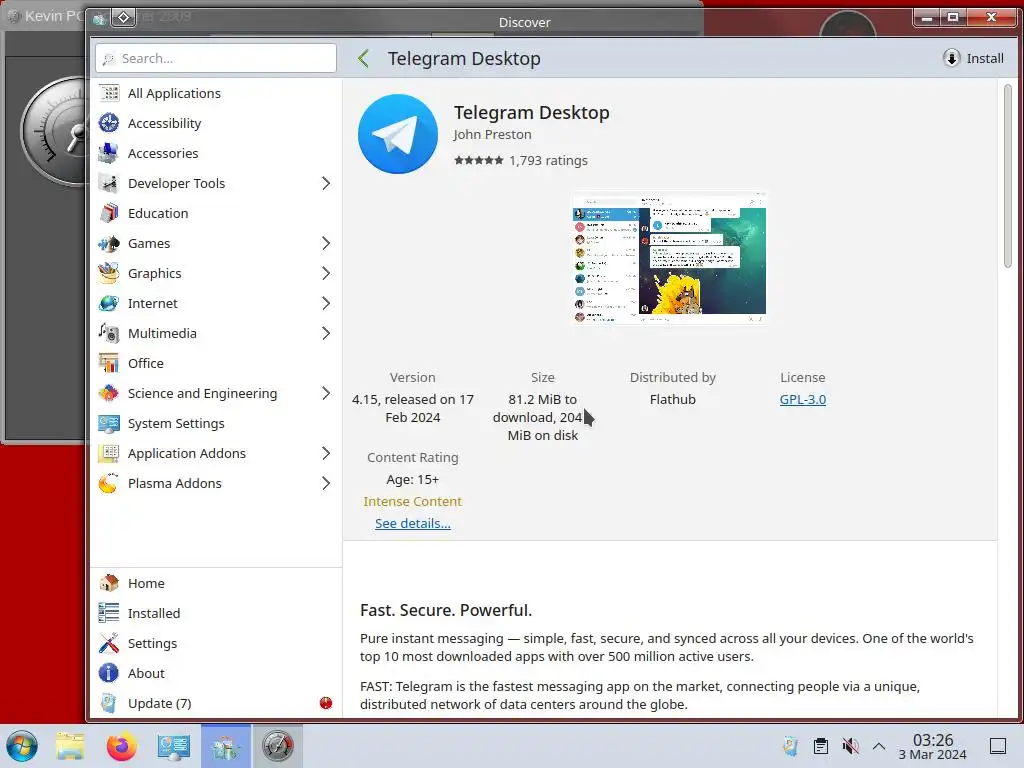
Task: Open the Accessibility category icon
Action: click(109, 123)
